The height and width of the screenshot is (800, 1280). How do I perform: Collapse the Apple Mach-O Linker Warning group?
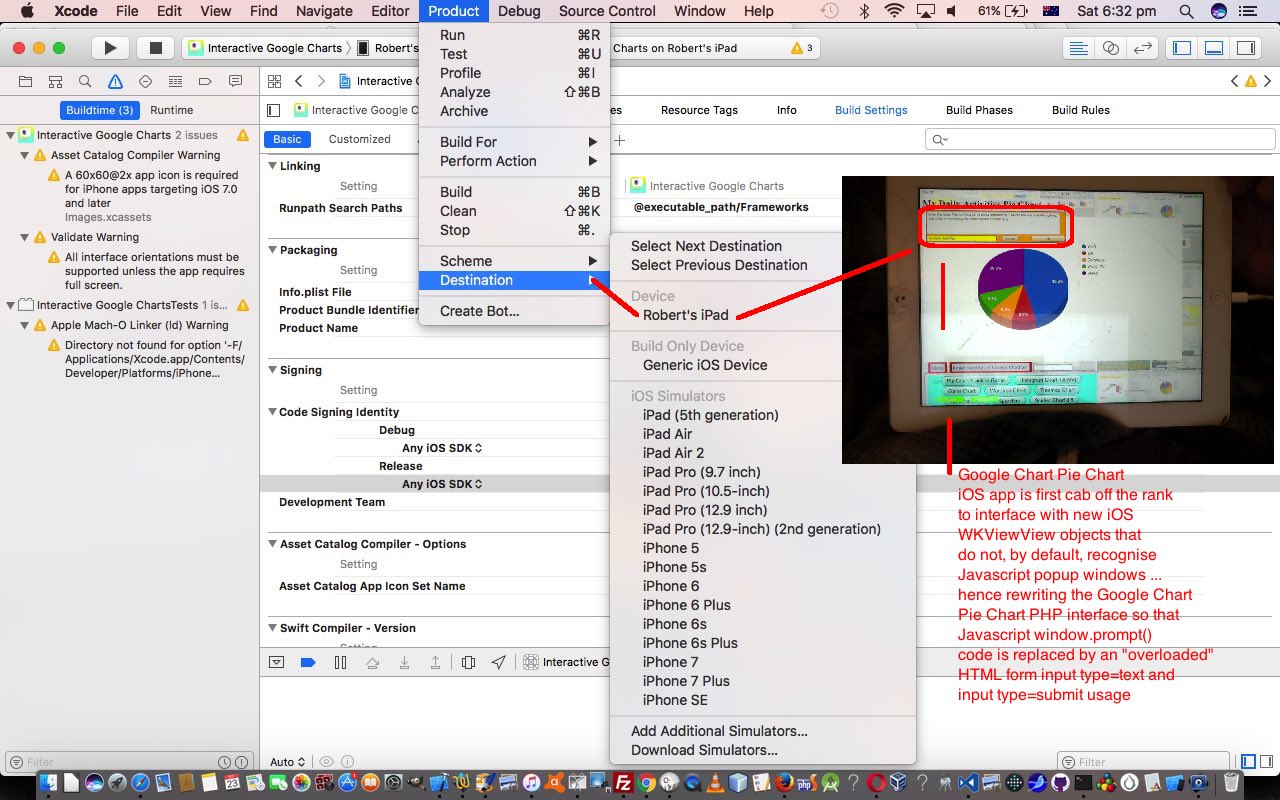[x=25, y=325]
